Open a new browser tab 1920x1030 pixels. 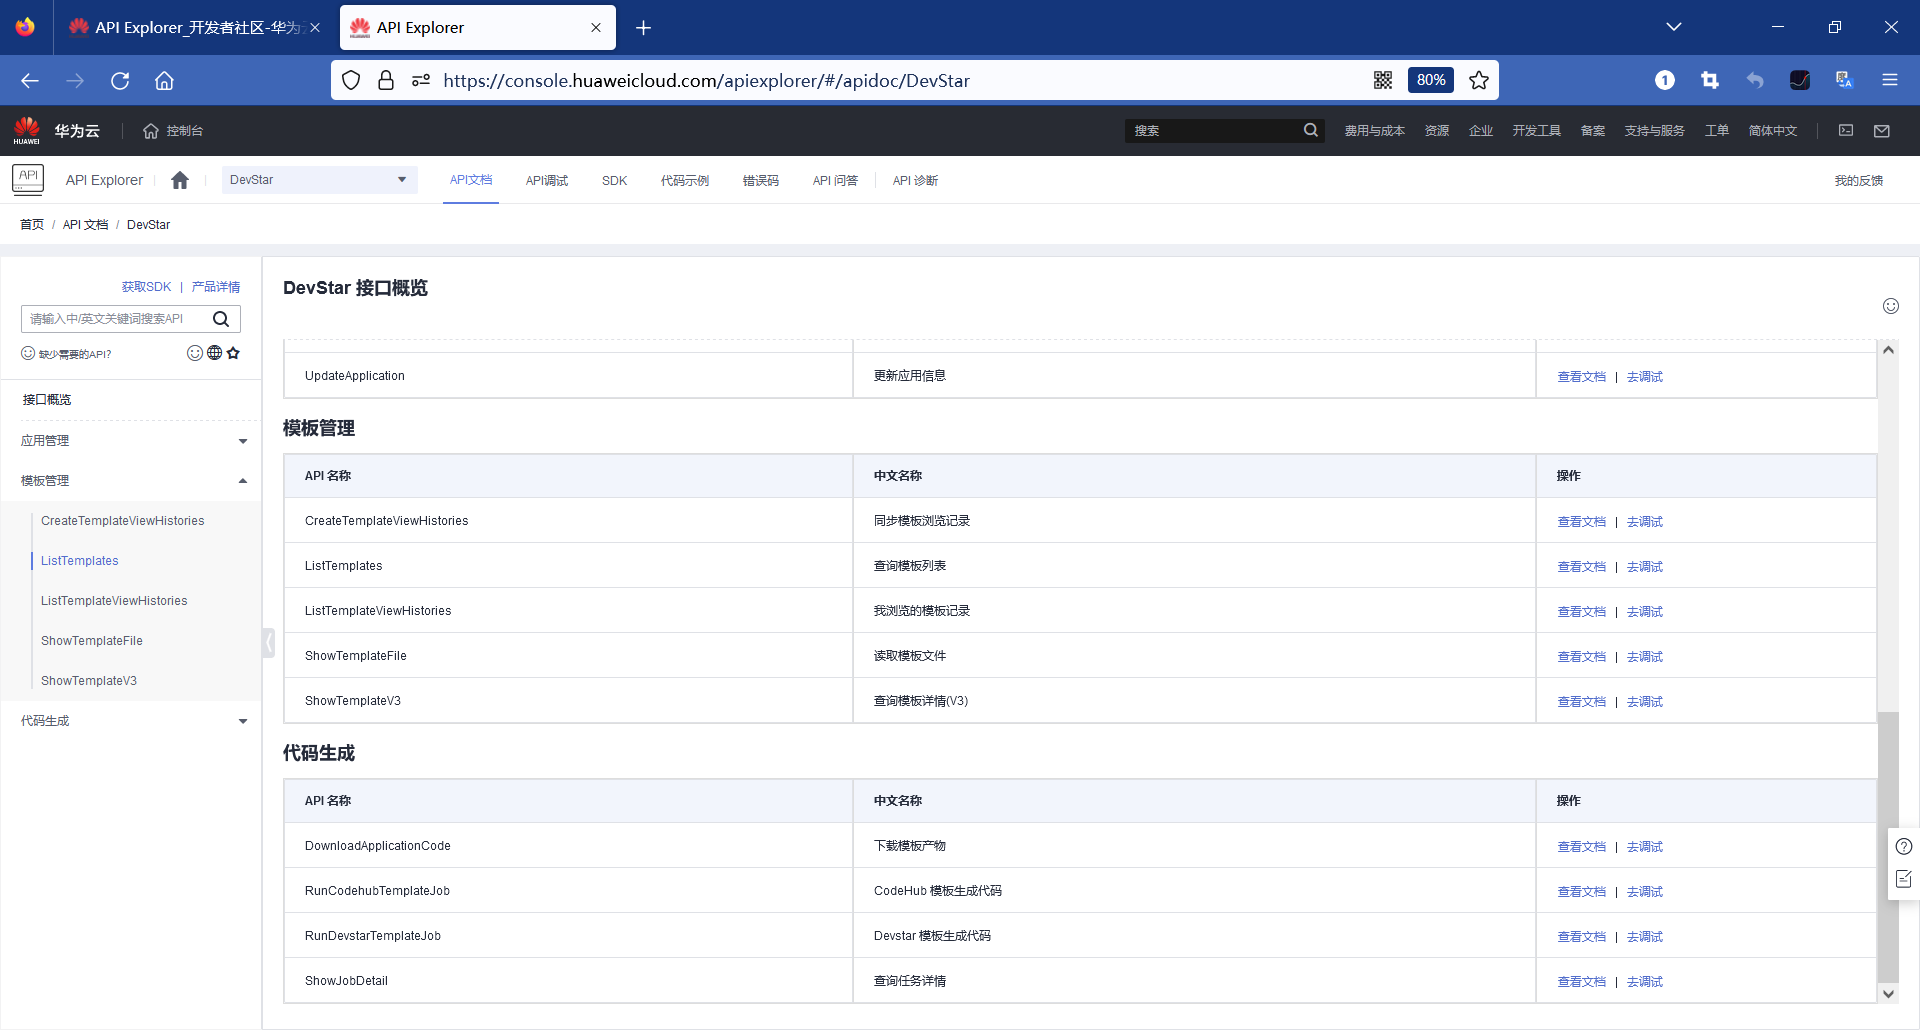pyautogui.click(x=643, y=28)
